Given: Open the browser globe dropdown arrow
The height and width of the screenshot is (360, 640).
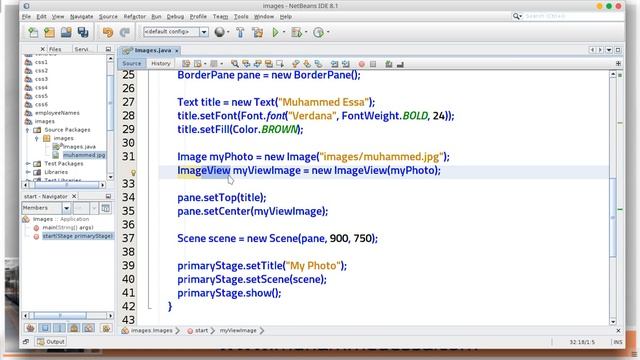Looking at the screenshot, I should tap(228, 32).
